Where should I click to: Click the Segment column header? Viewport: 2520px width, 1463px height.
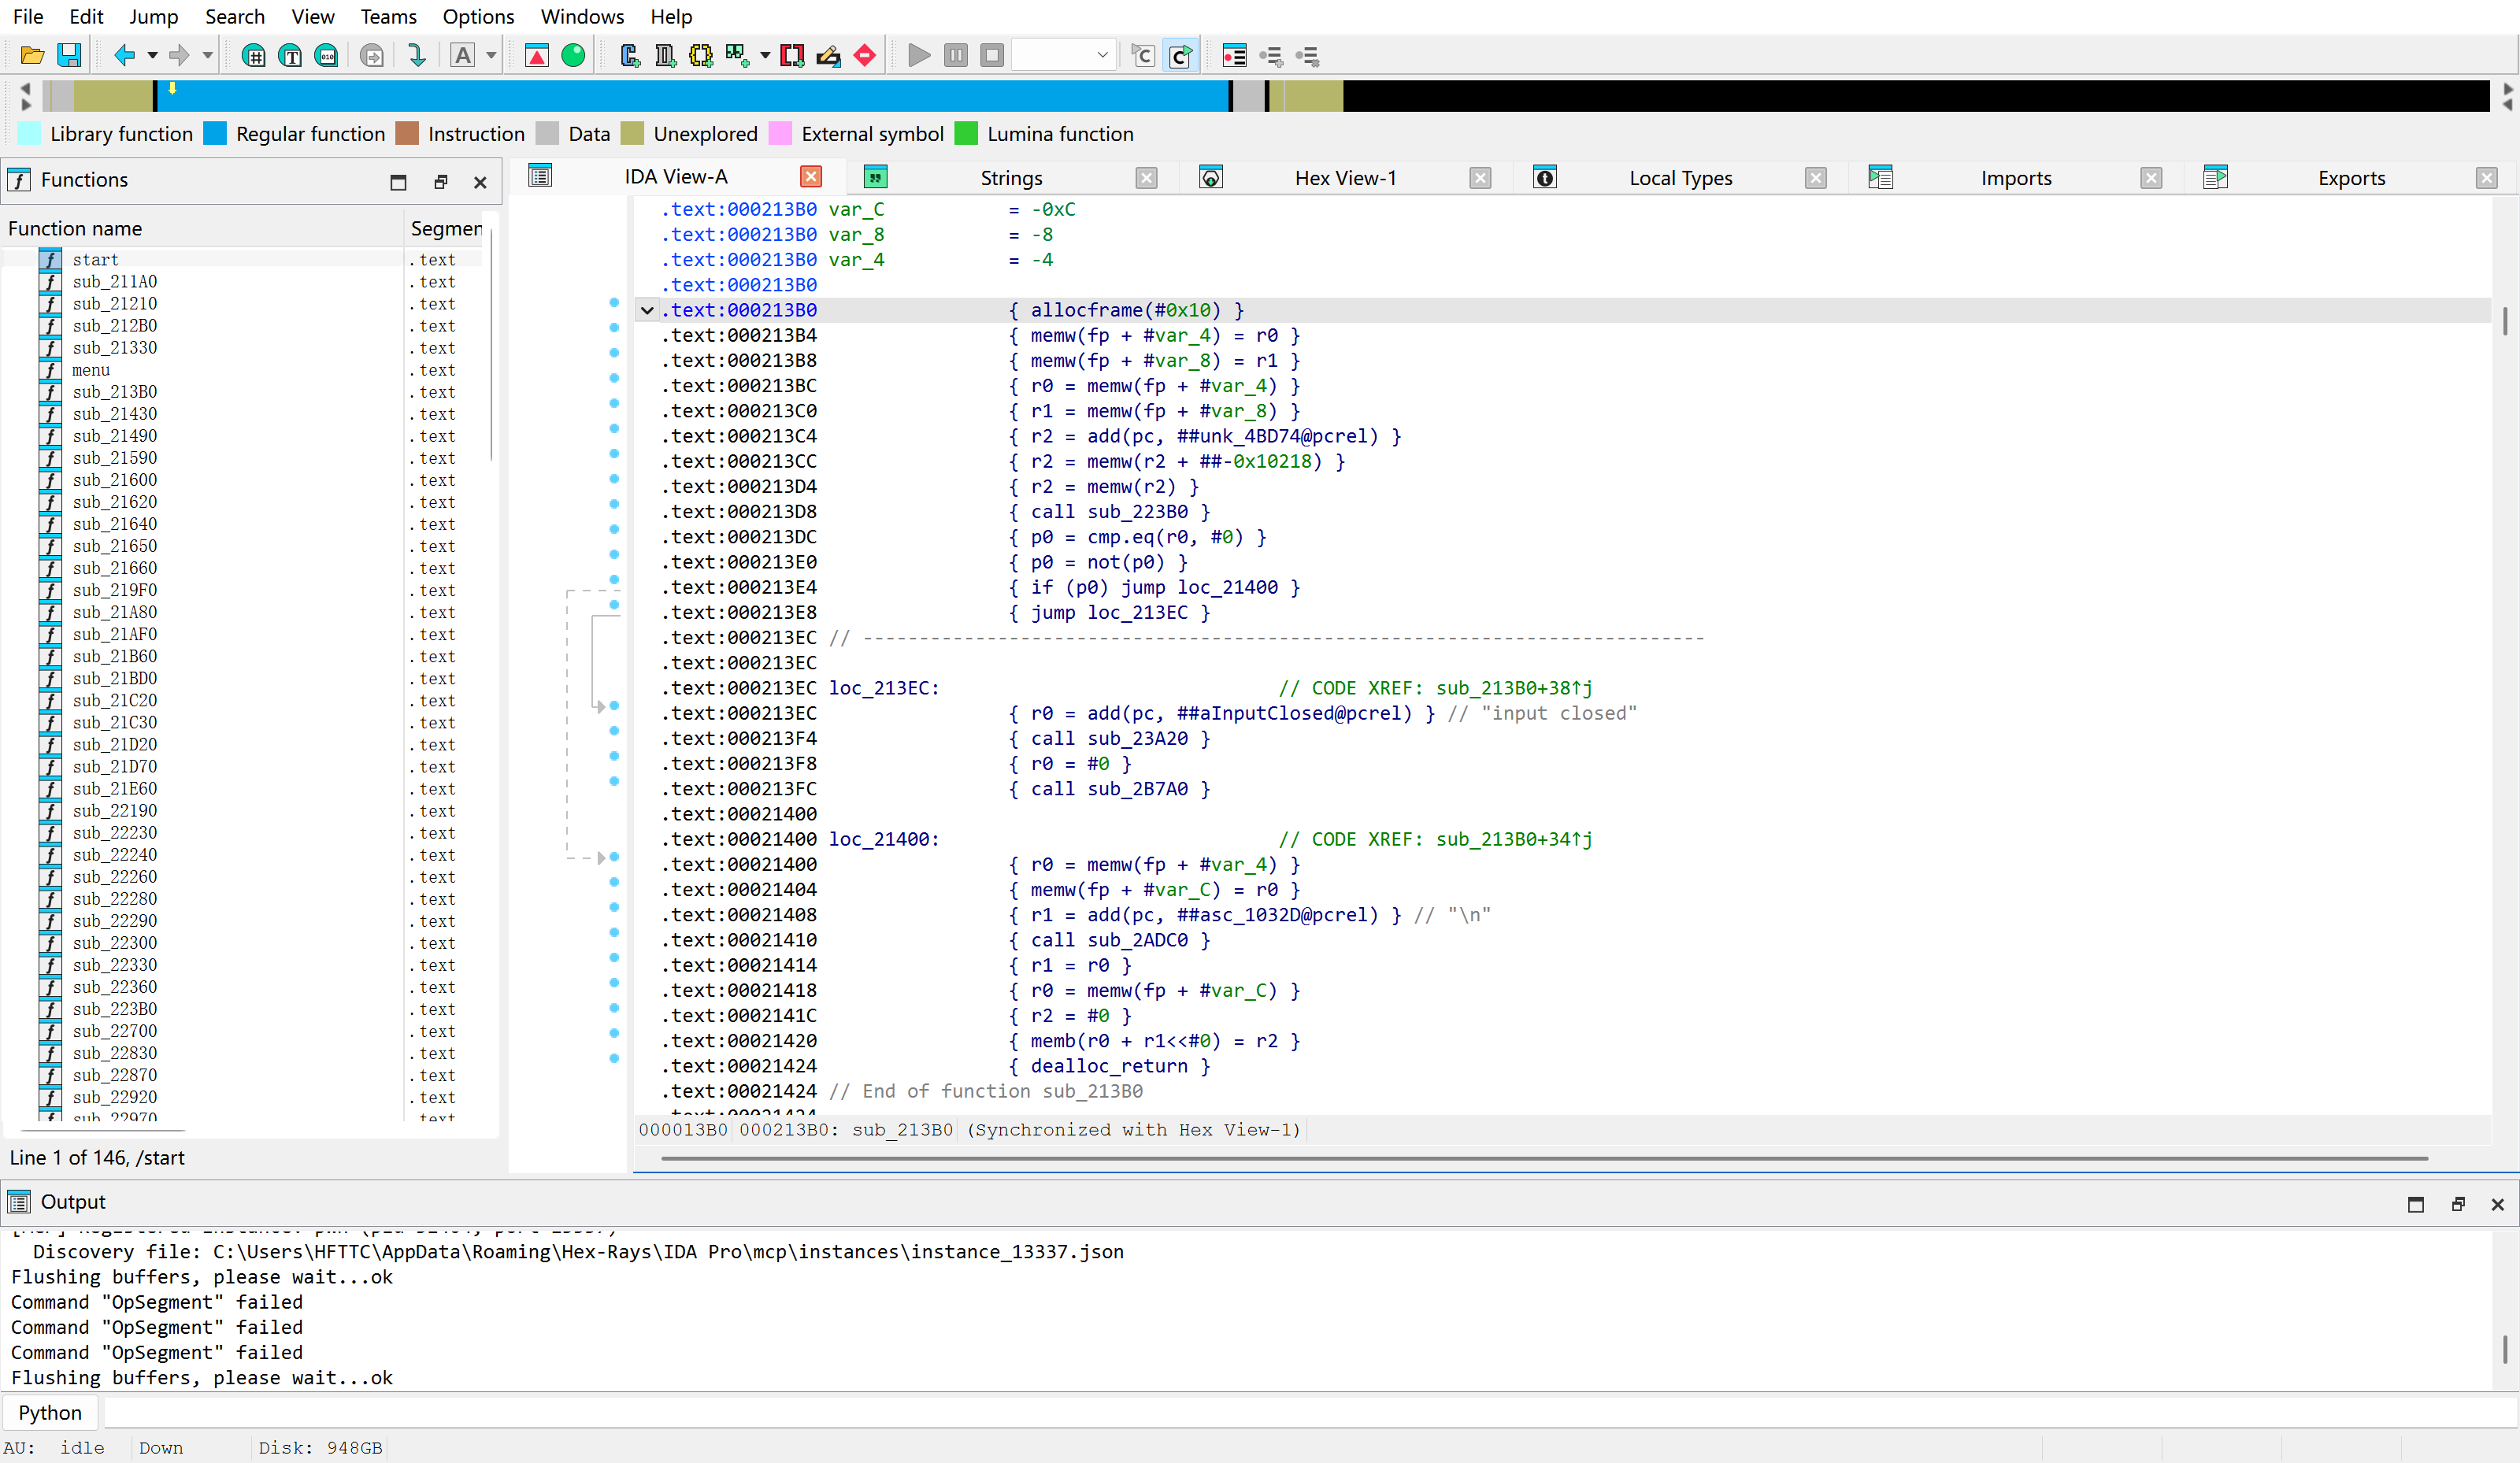point(445,229)
